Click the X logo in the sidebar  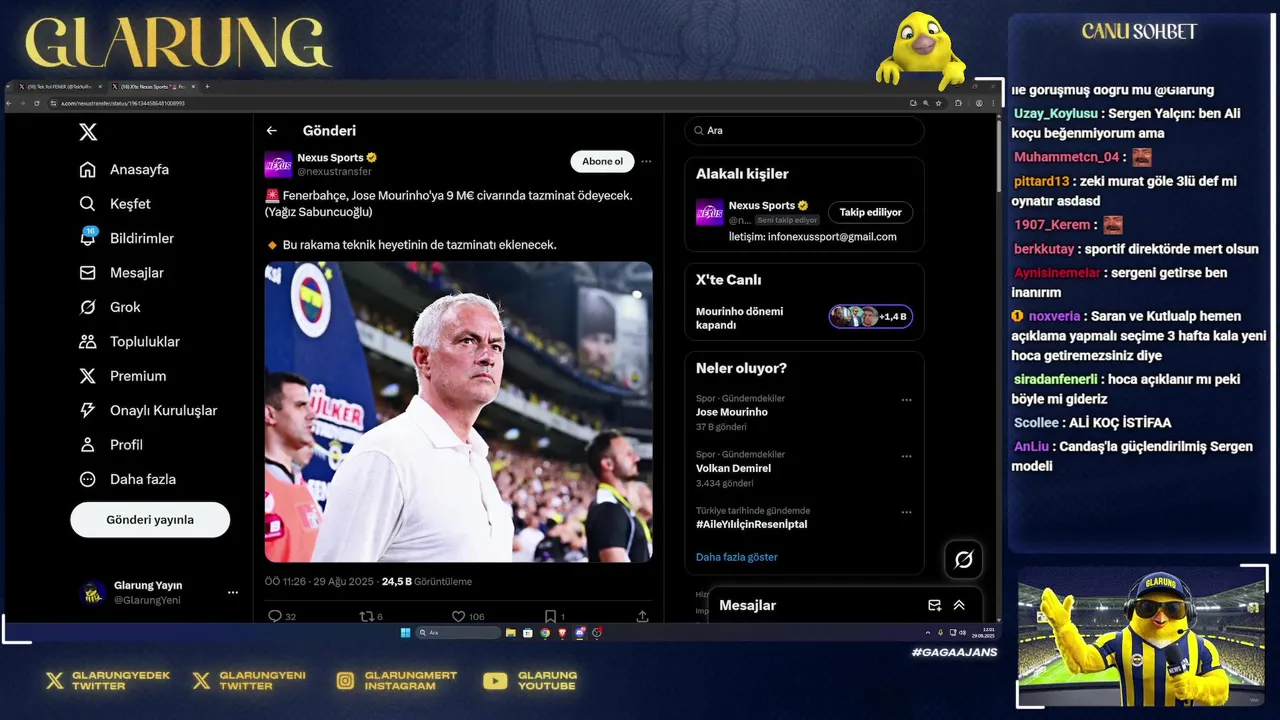click(x=88, y=132)
